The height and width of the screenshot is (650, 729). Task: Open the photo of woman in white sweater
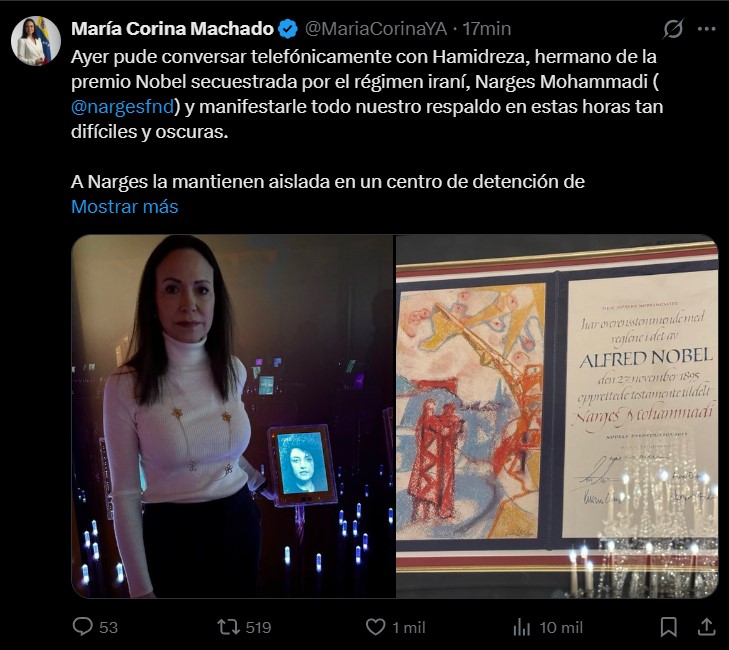(232, 416)
